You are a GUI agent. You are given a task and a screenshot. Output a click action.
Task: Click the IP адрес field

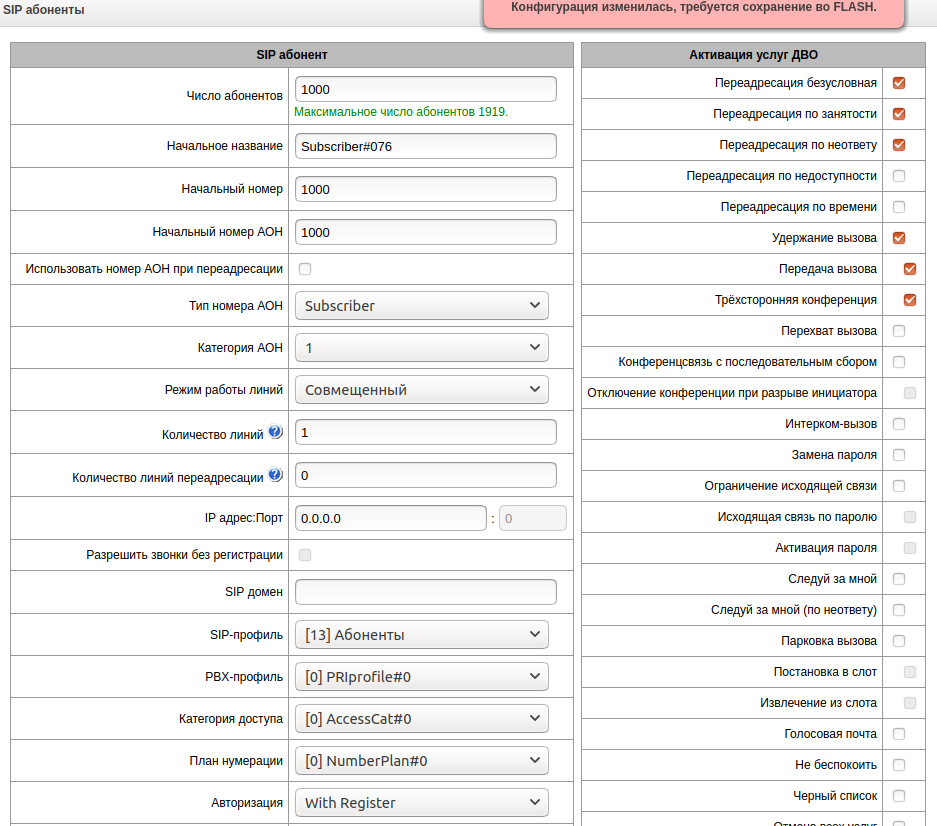[391, 519]
